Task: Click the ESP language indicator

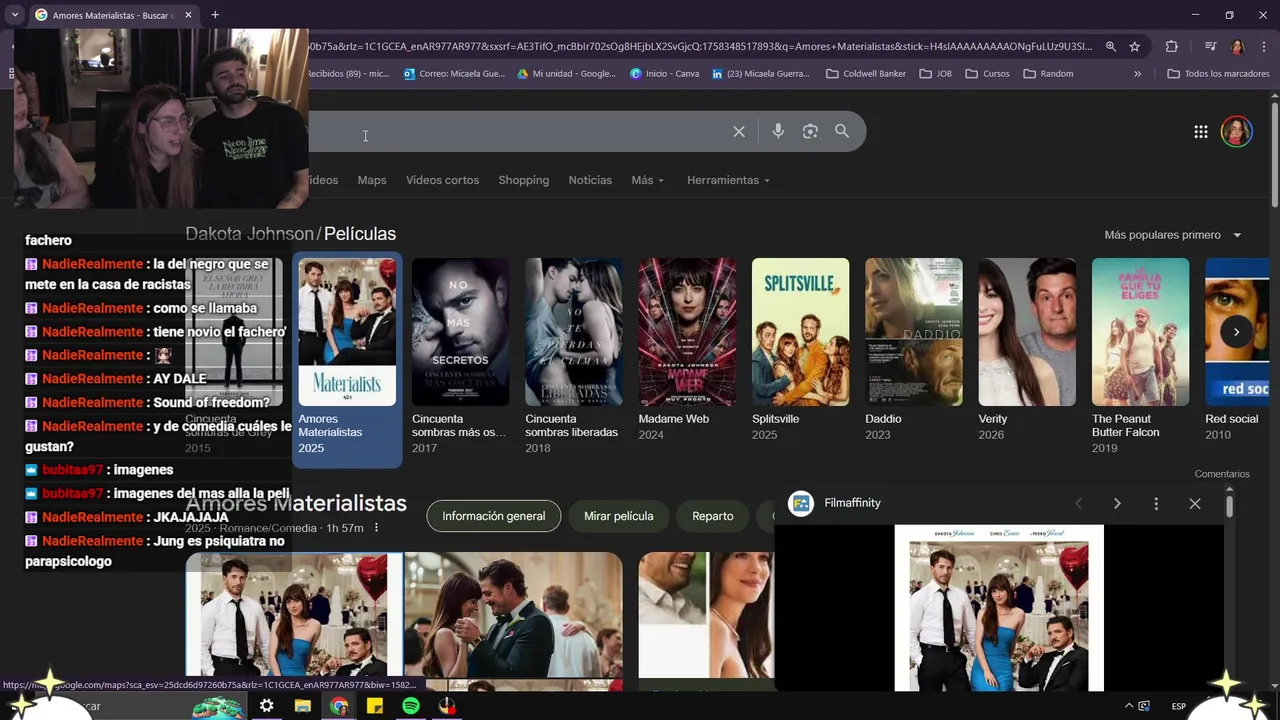Action: 1179,706
